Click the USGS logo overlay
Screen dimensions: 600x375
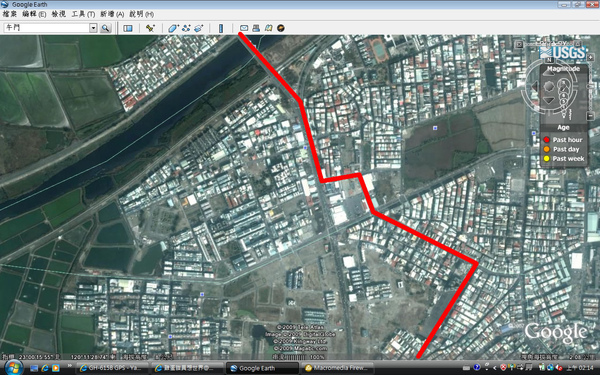(563, 53)
